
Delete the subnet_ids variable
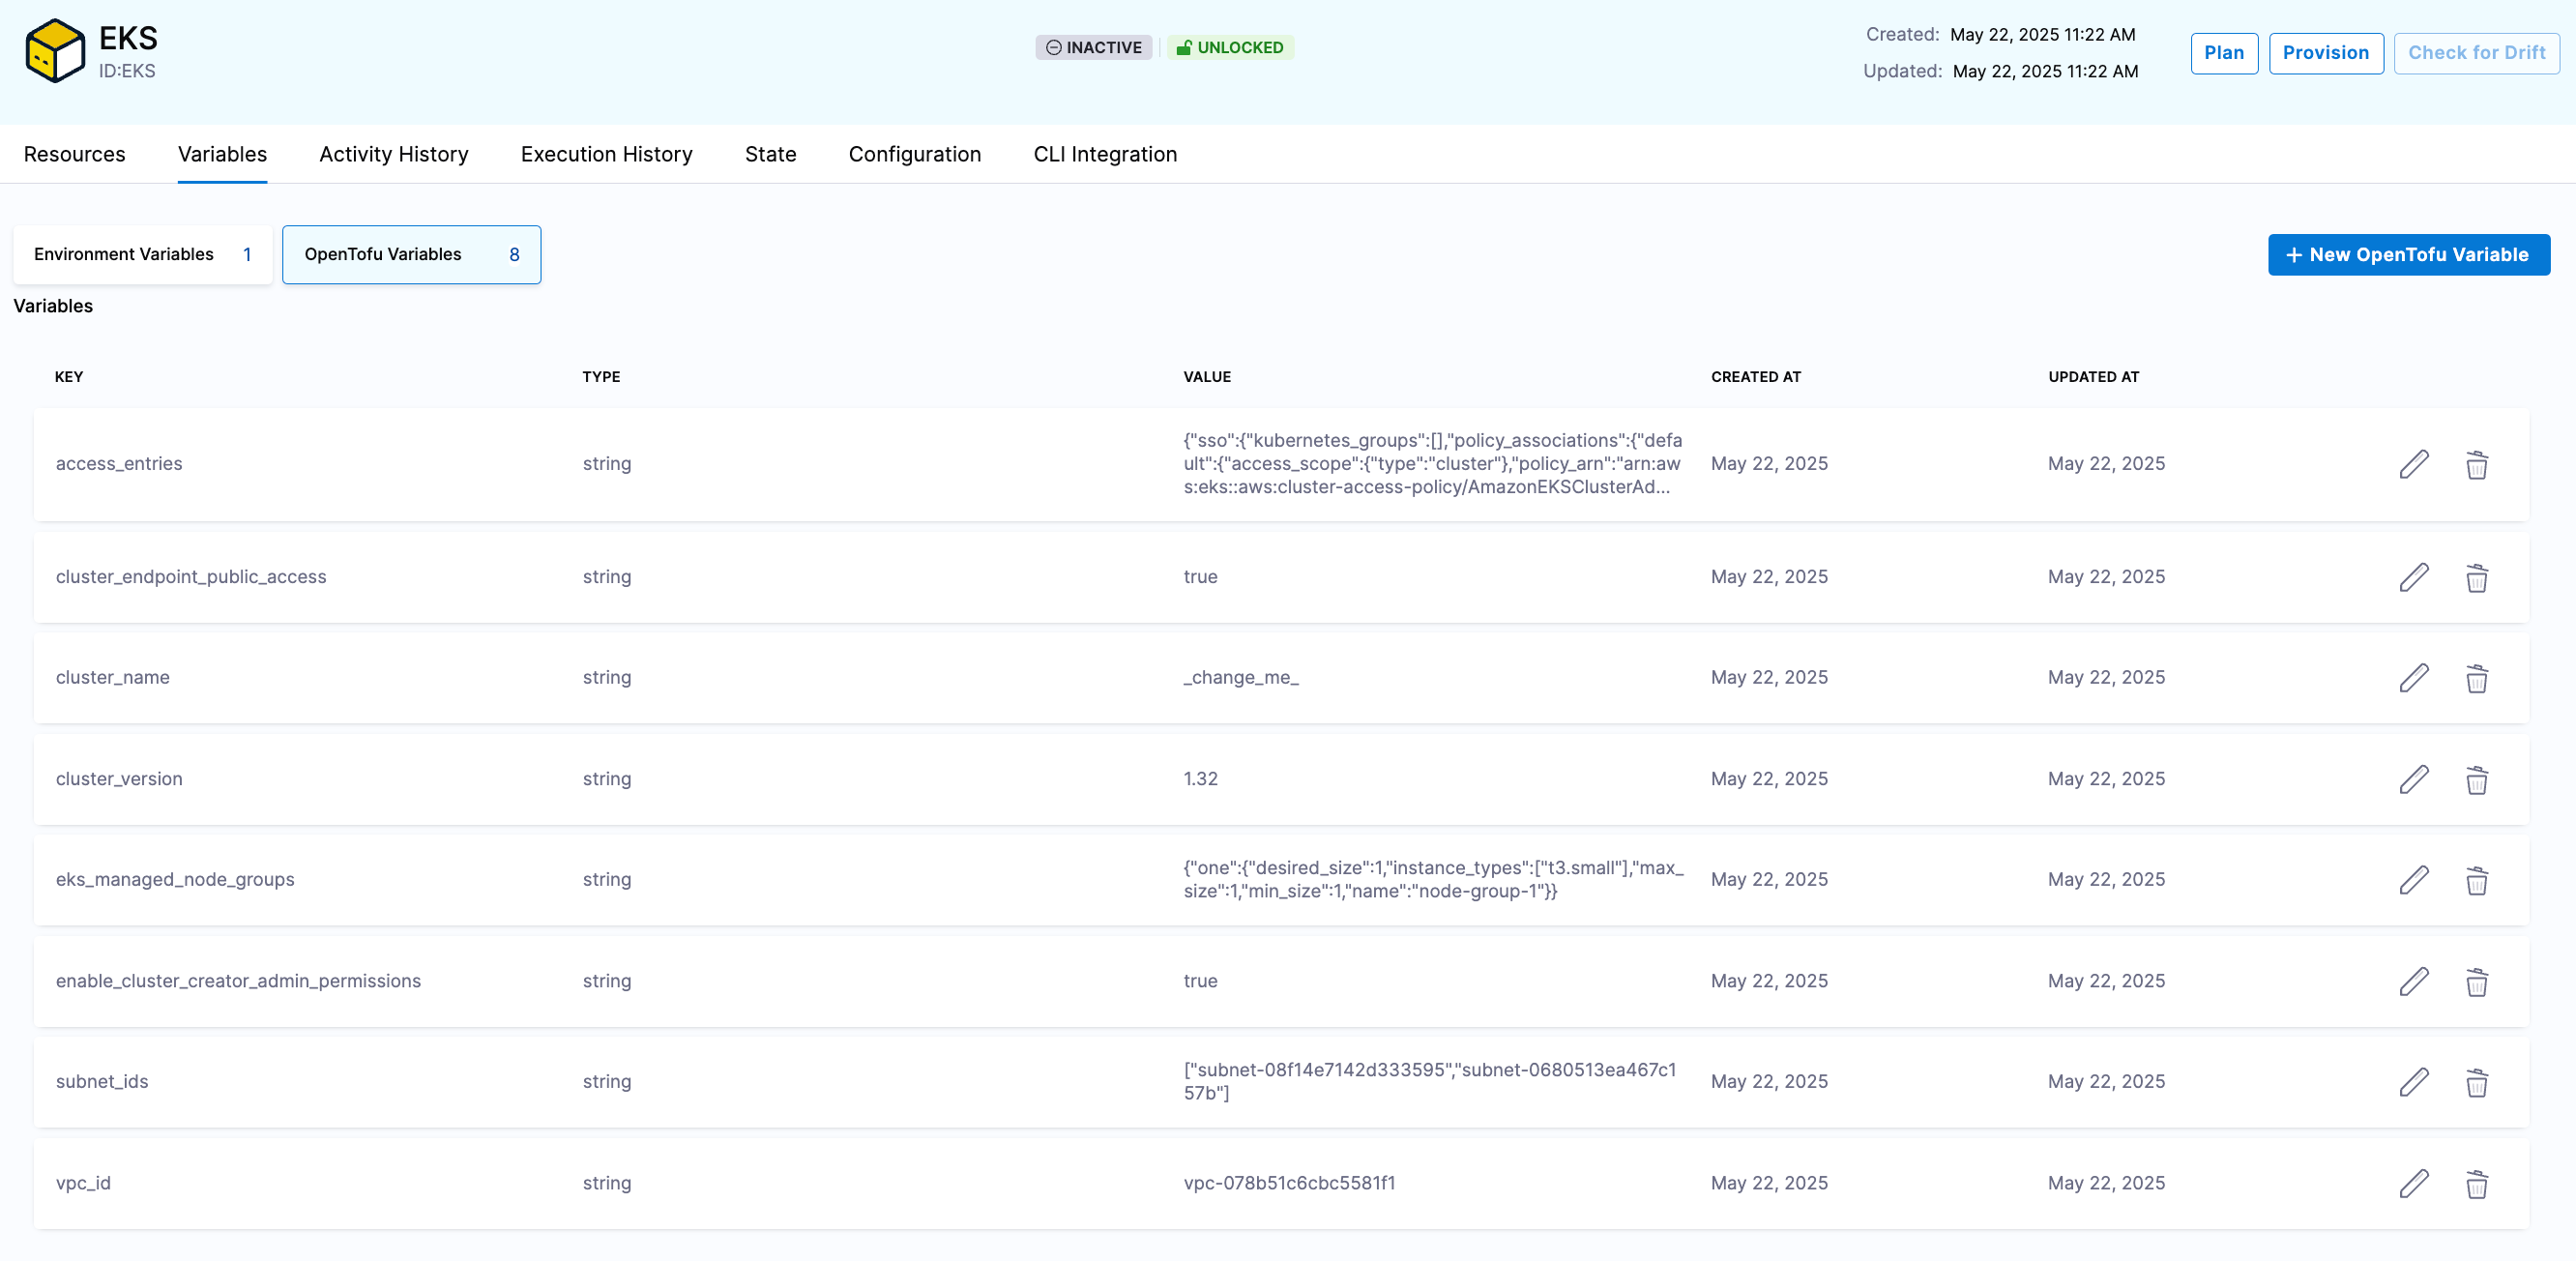tap(2476, 1082)
